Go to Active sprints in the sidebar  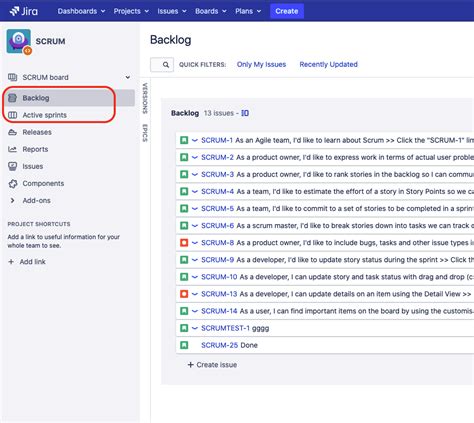(x=44, y=115)
